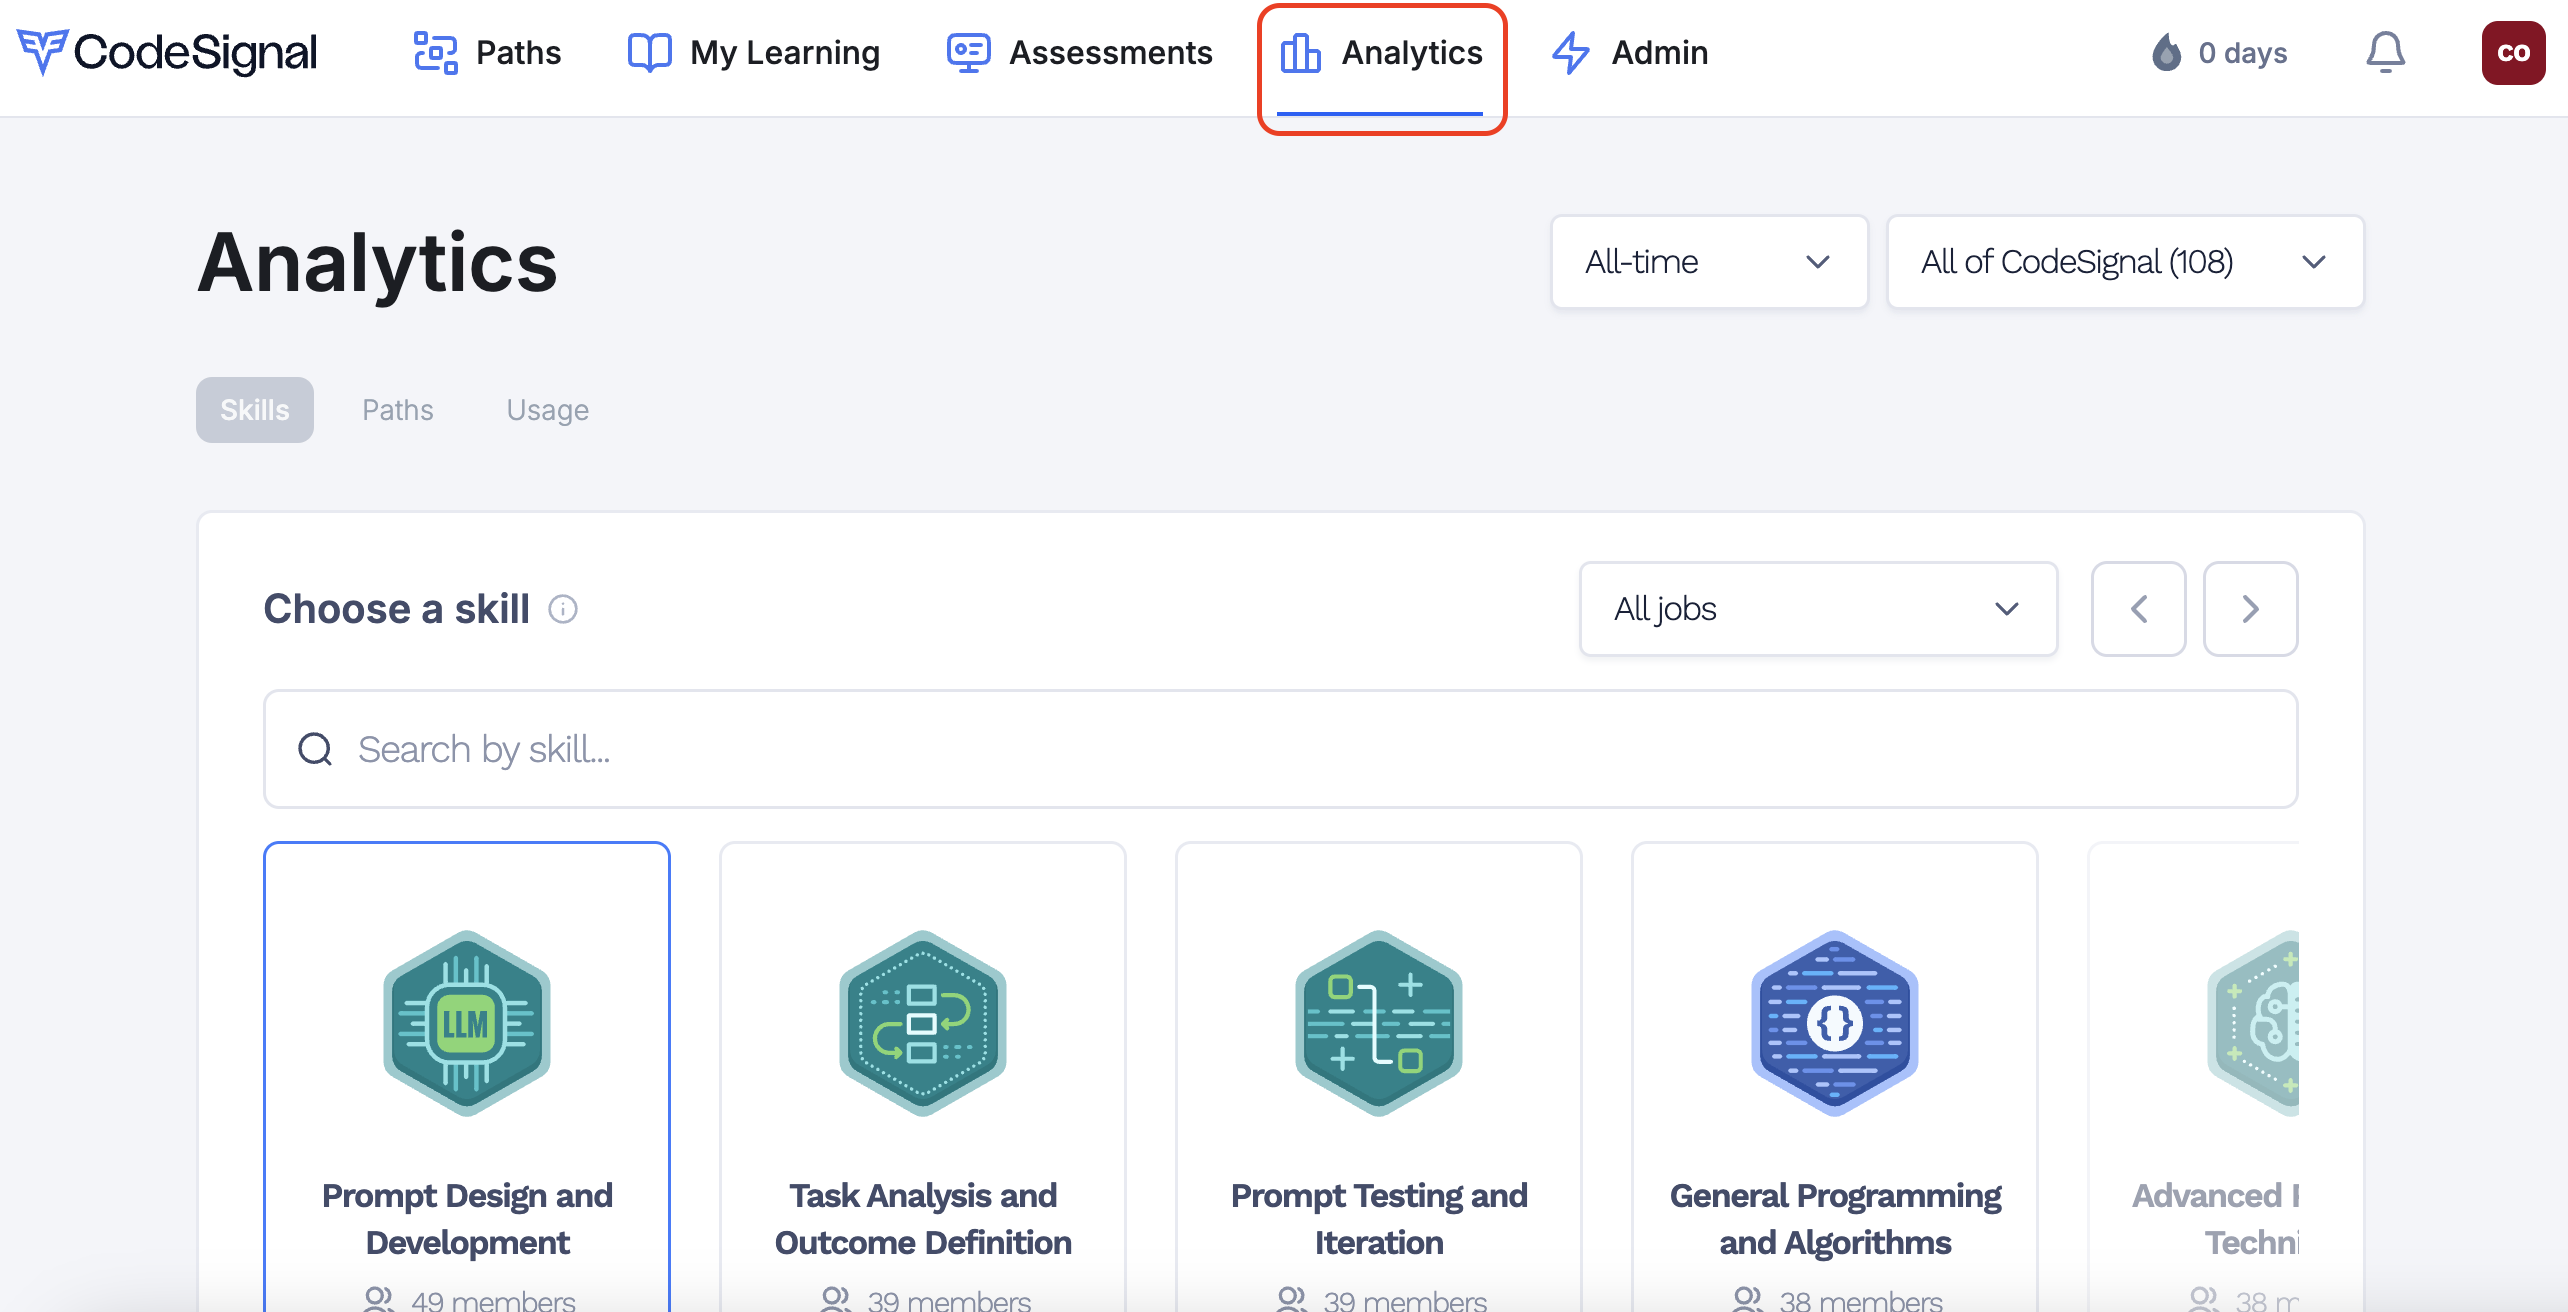Screen dimensions: 2568x1312
Task: Select the Skills tab
Action: [255, 410]
